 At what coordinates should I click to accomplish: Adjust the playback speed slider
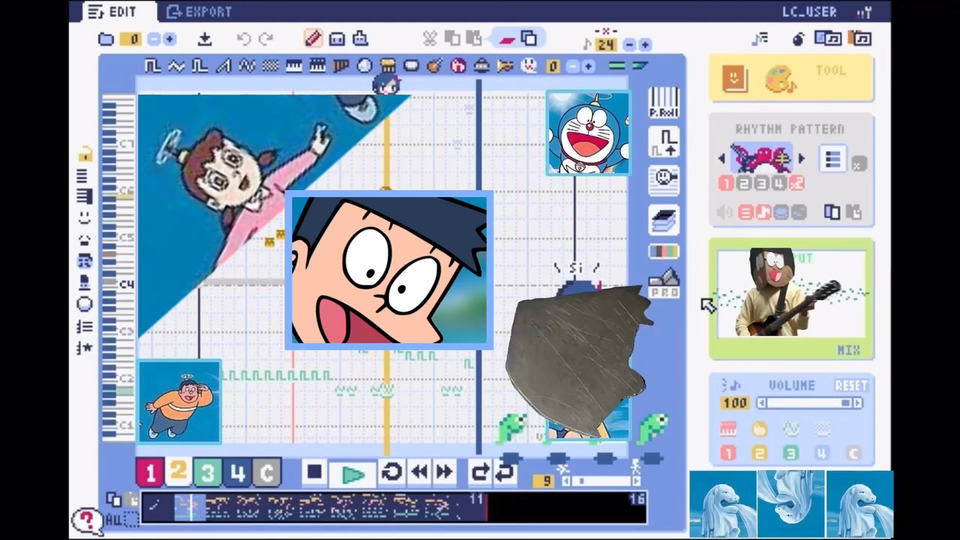pos(601,481)
